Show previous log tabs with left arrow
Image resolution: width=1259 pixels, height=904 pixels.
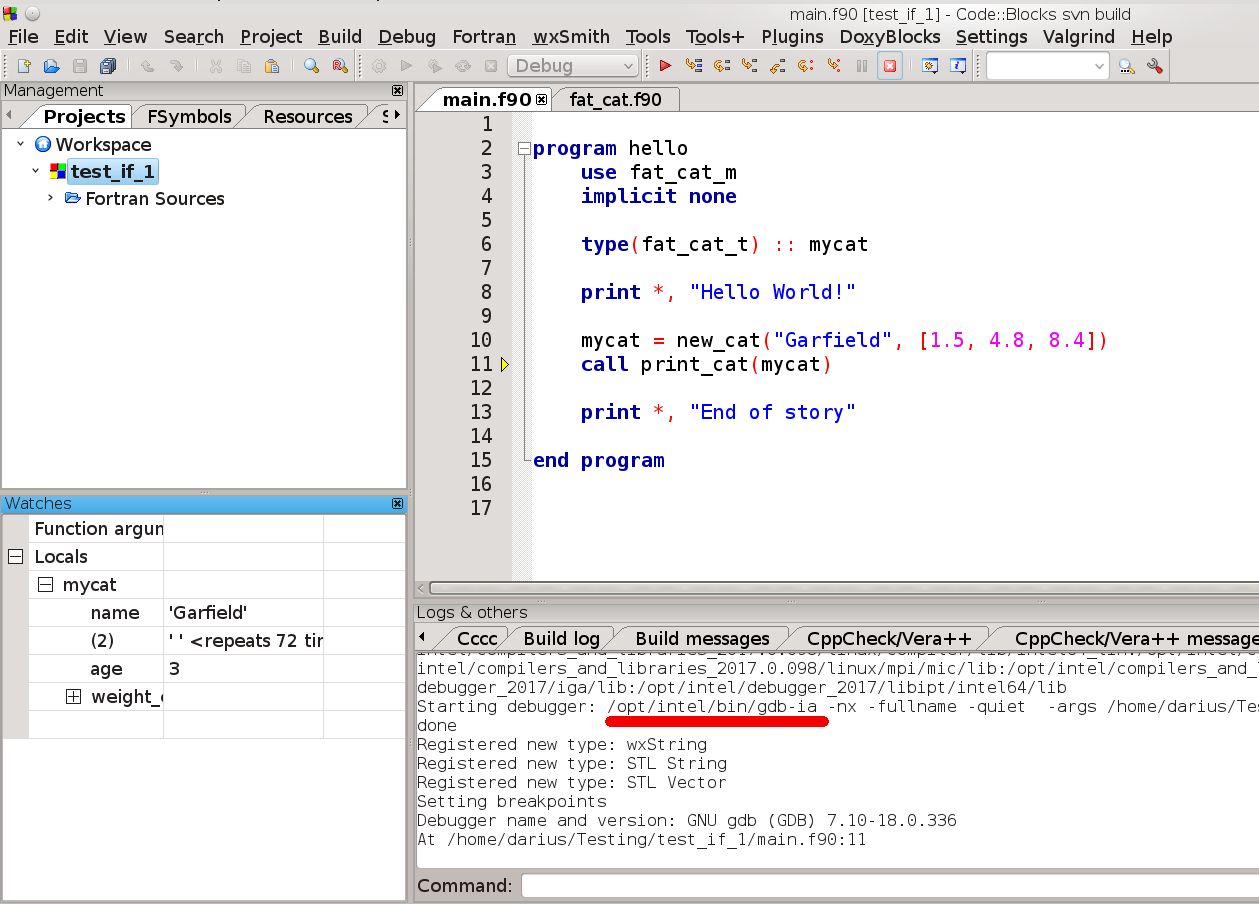(422, 638)
